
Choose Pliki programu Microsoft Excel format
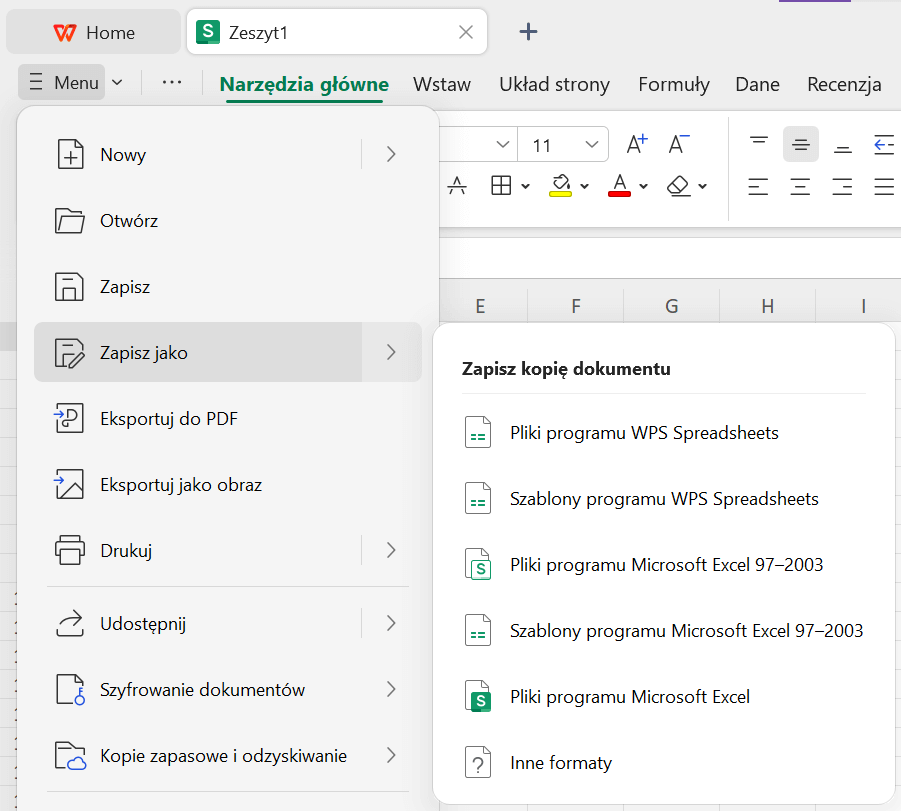[629, 697]
